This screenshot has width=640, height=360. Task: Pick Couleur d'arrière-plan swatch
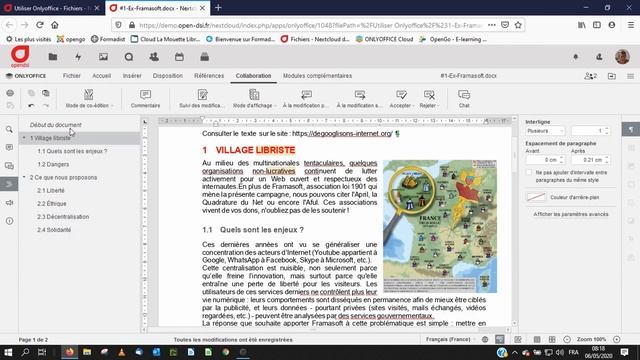[536, 197]
